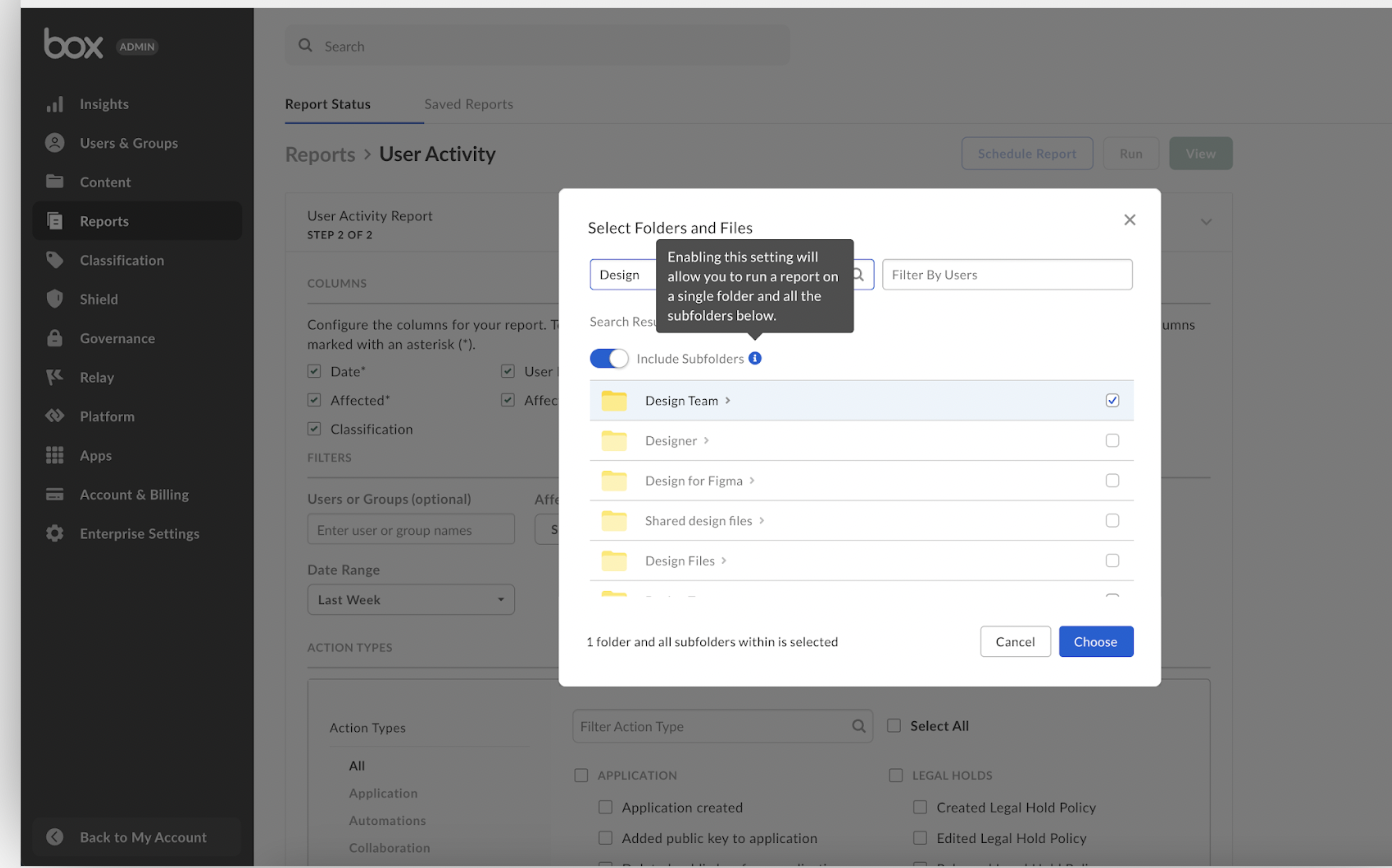
Task: Expand the Designer folder chevron
Action: tap(707, 440)
